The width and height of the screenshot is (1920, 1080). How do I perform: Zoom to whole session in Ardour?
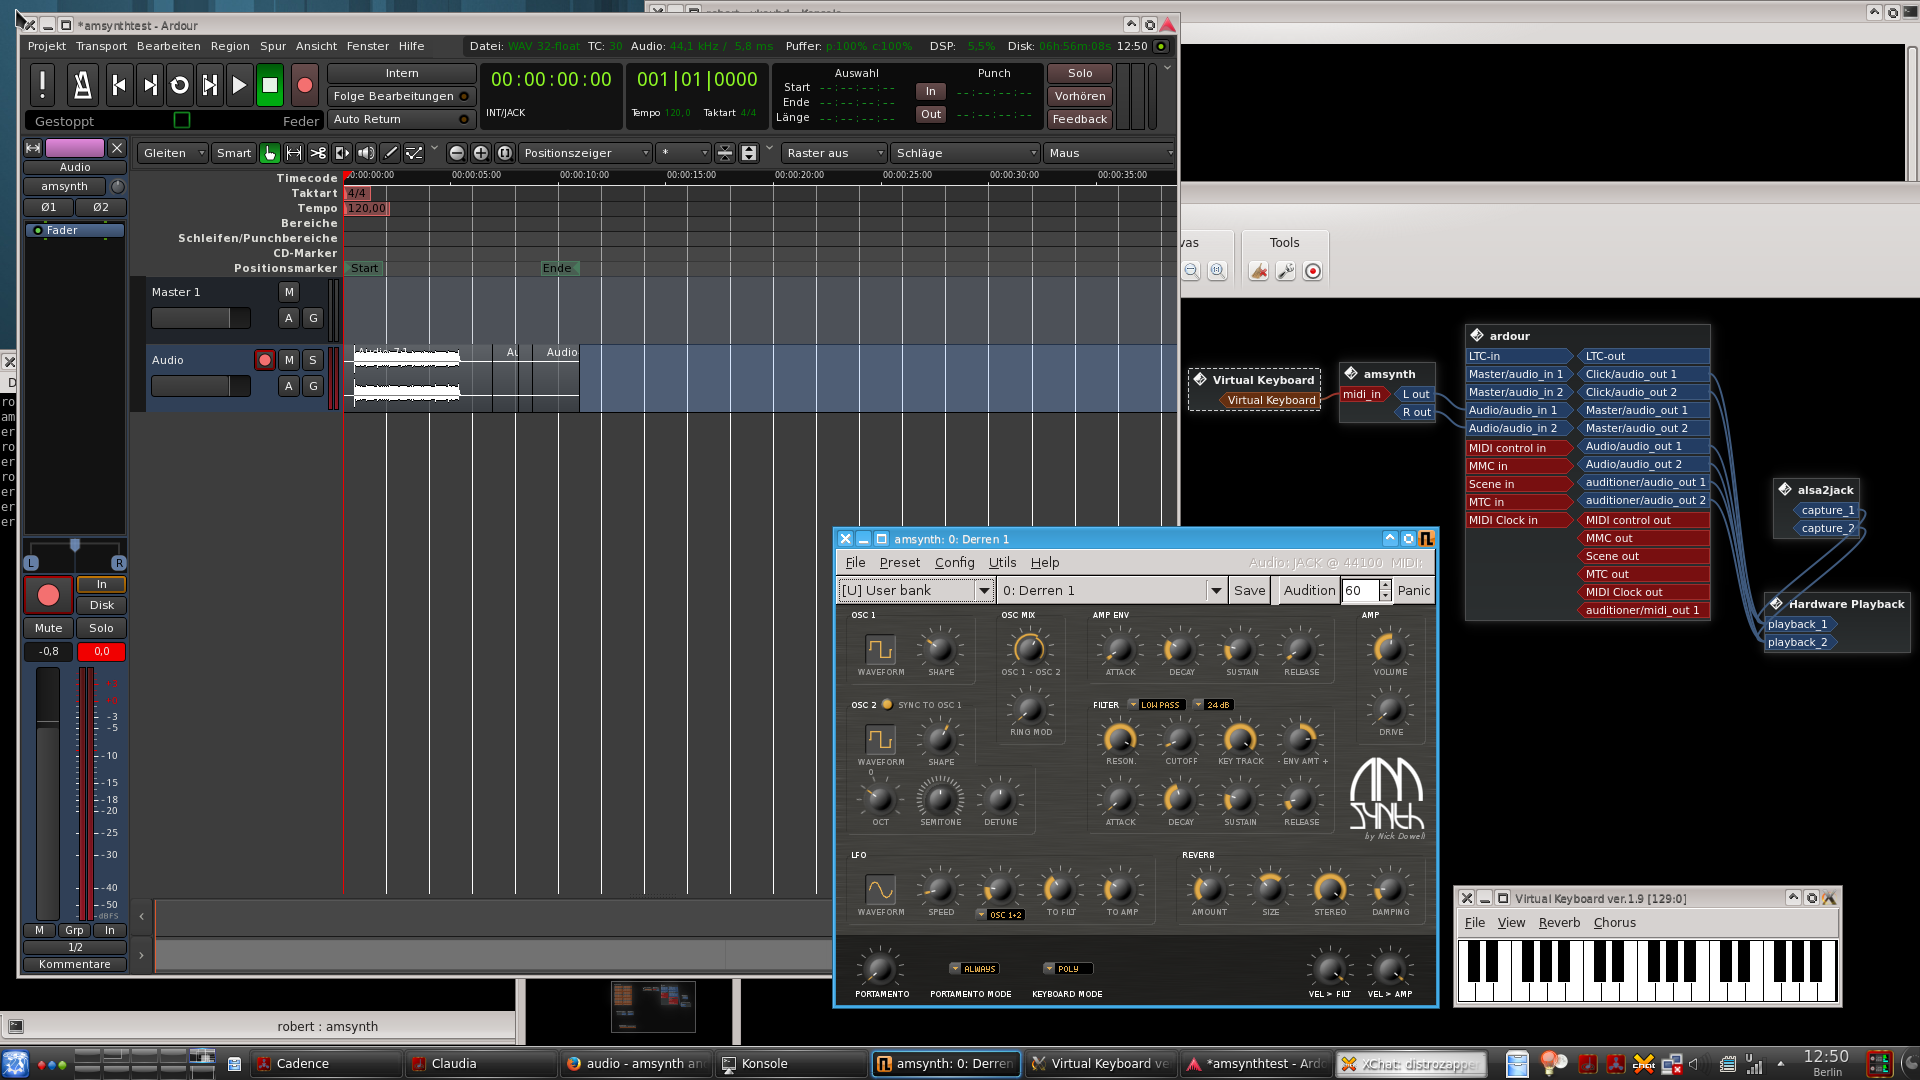tap(505, 153)
